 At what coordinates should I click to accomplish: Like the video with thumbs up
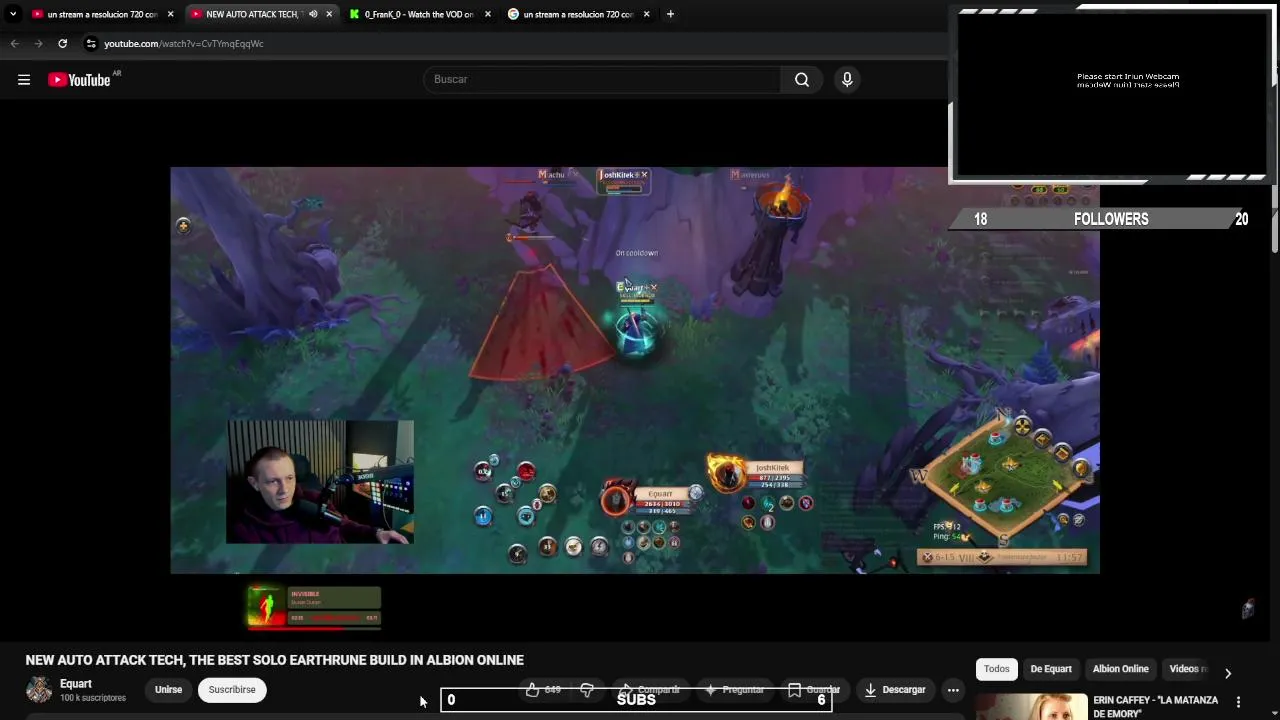[543, 690]
